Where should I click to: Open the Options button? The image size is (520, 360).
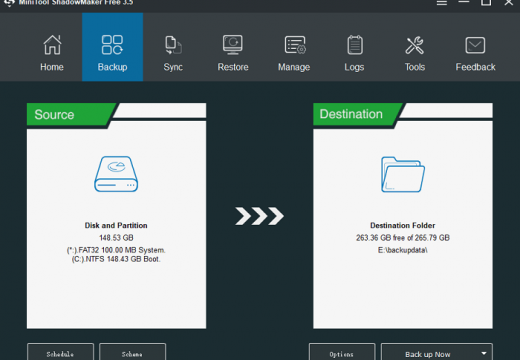(x=342, y=352)
